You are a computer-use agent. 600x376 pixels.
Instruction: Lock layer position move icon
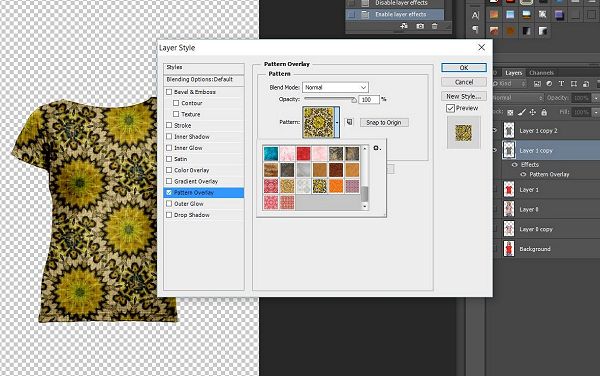coord(532,112)
